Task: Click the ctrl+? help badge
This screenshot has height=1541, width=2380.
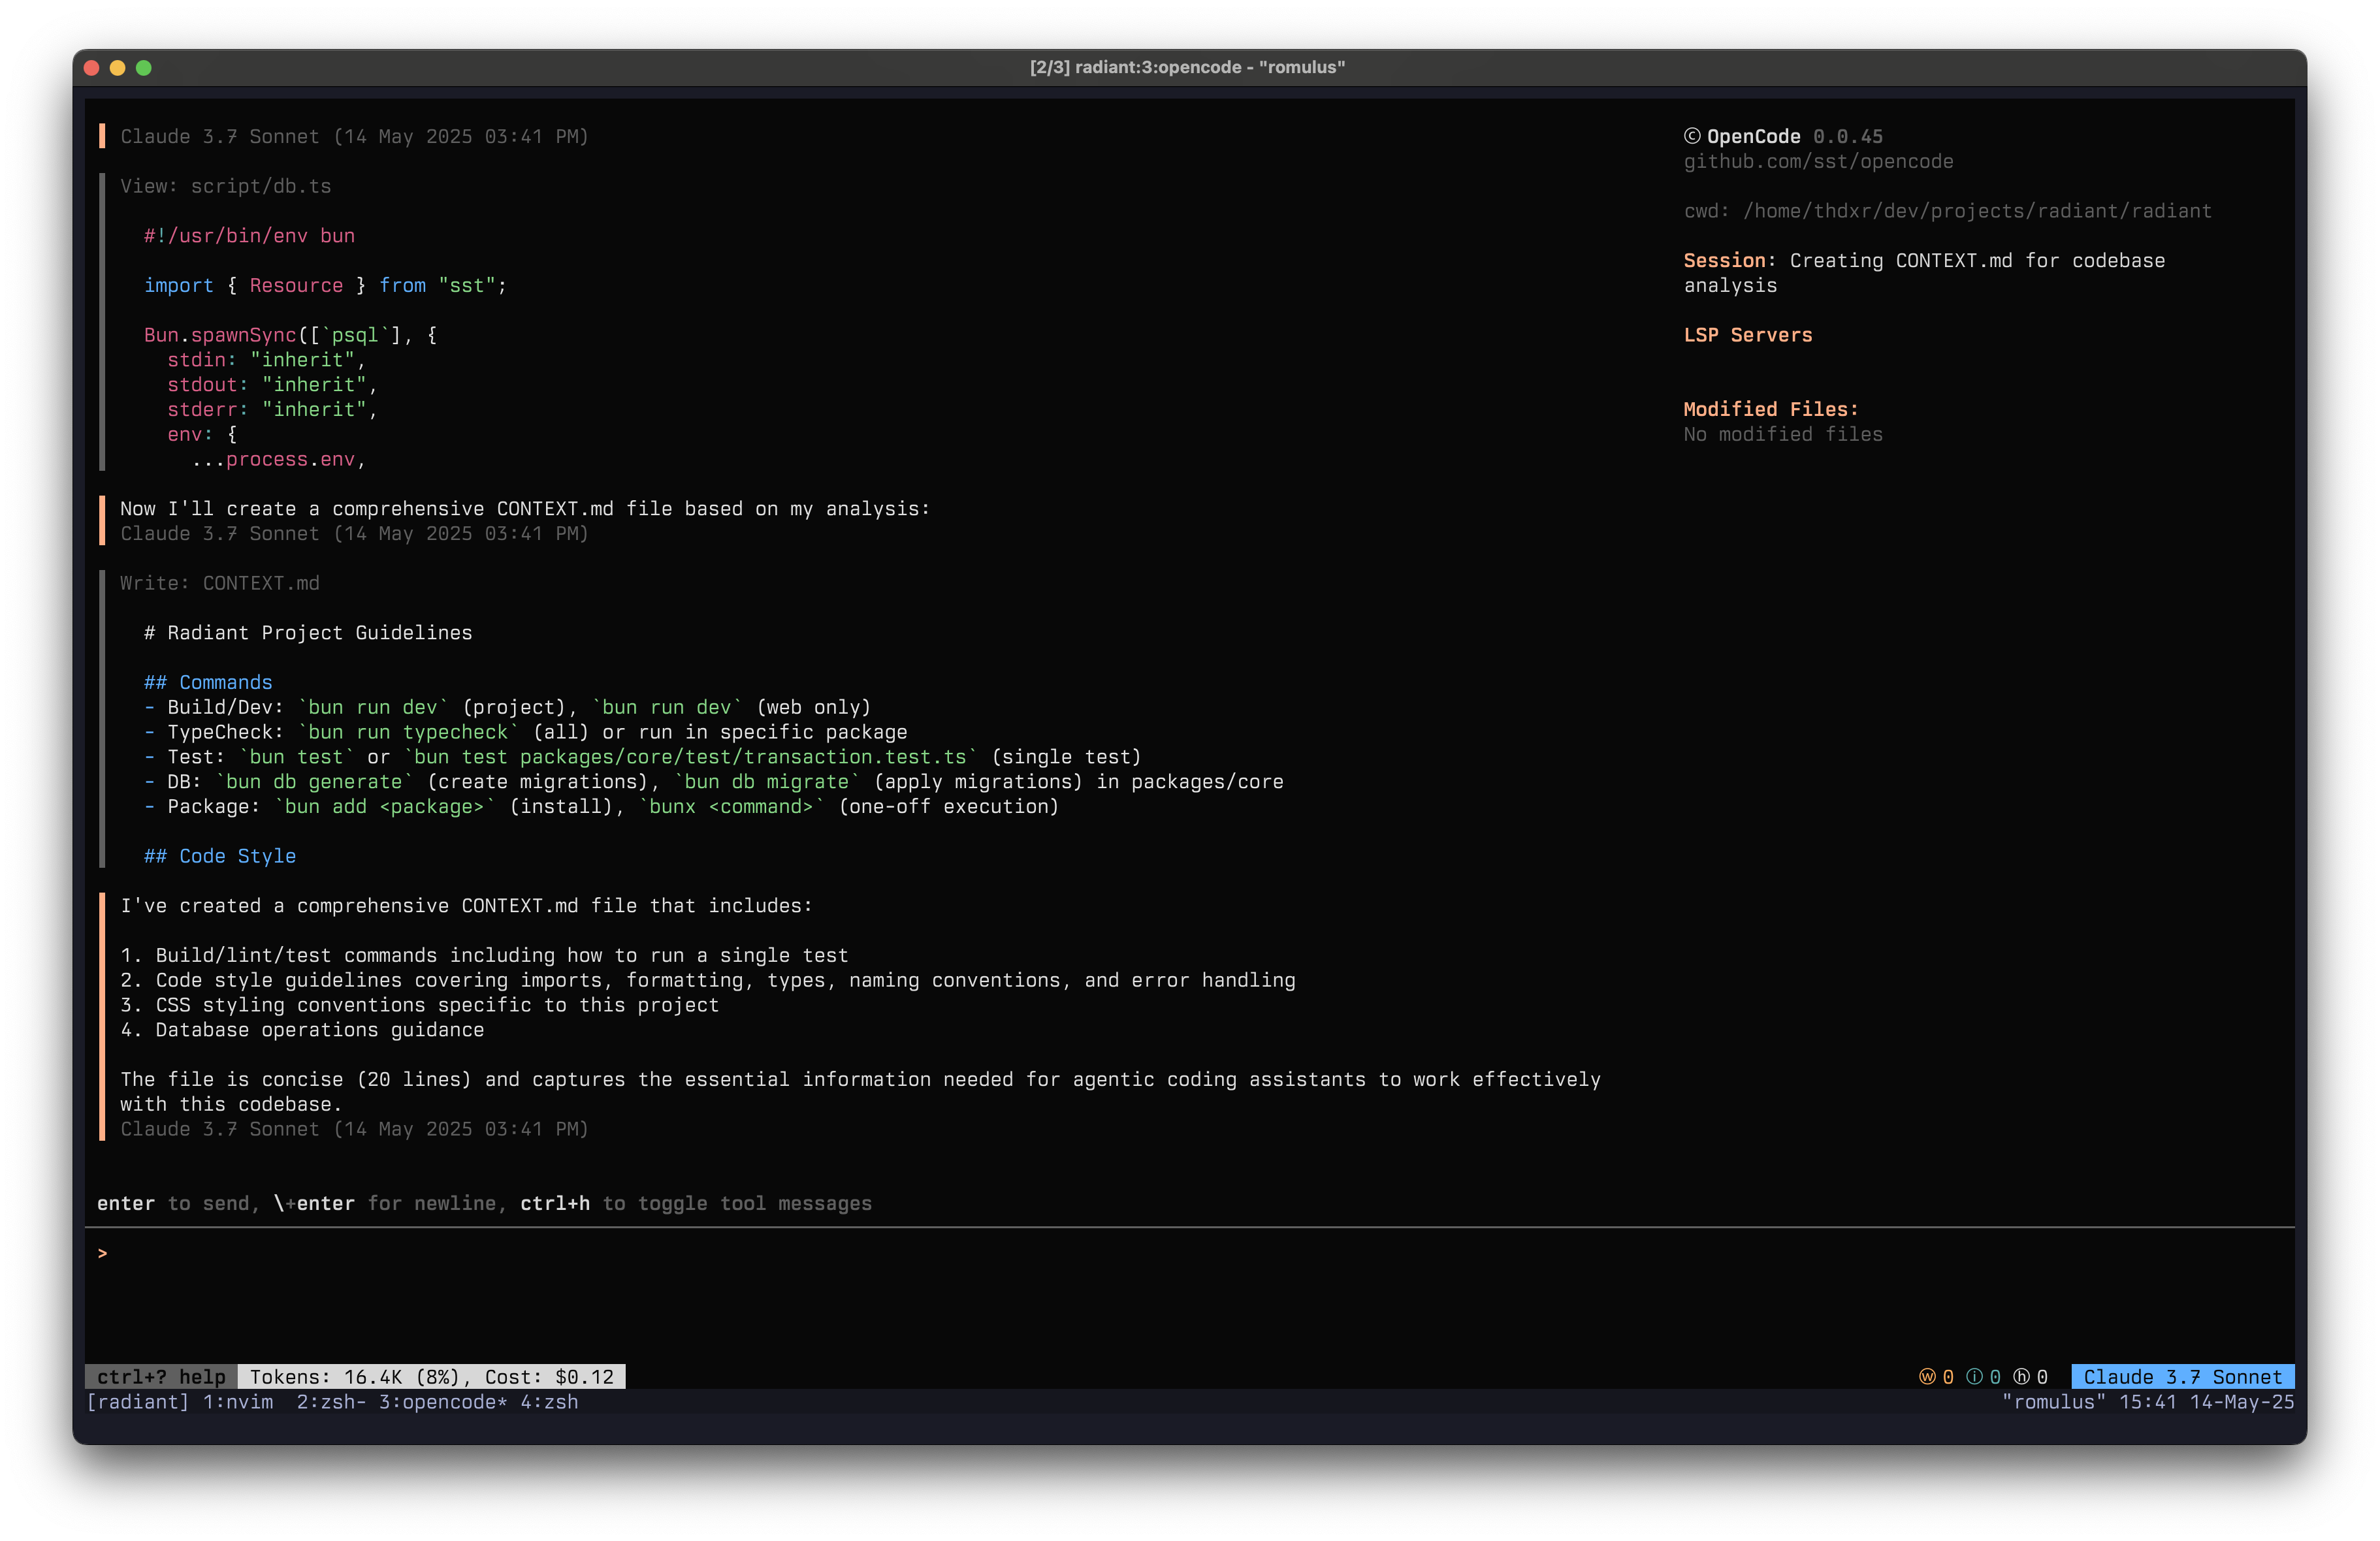Action: click(x=160, y=1377)
